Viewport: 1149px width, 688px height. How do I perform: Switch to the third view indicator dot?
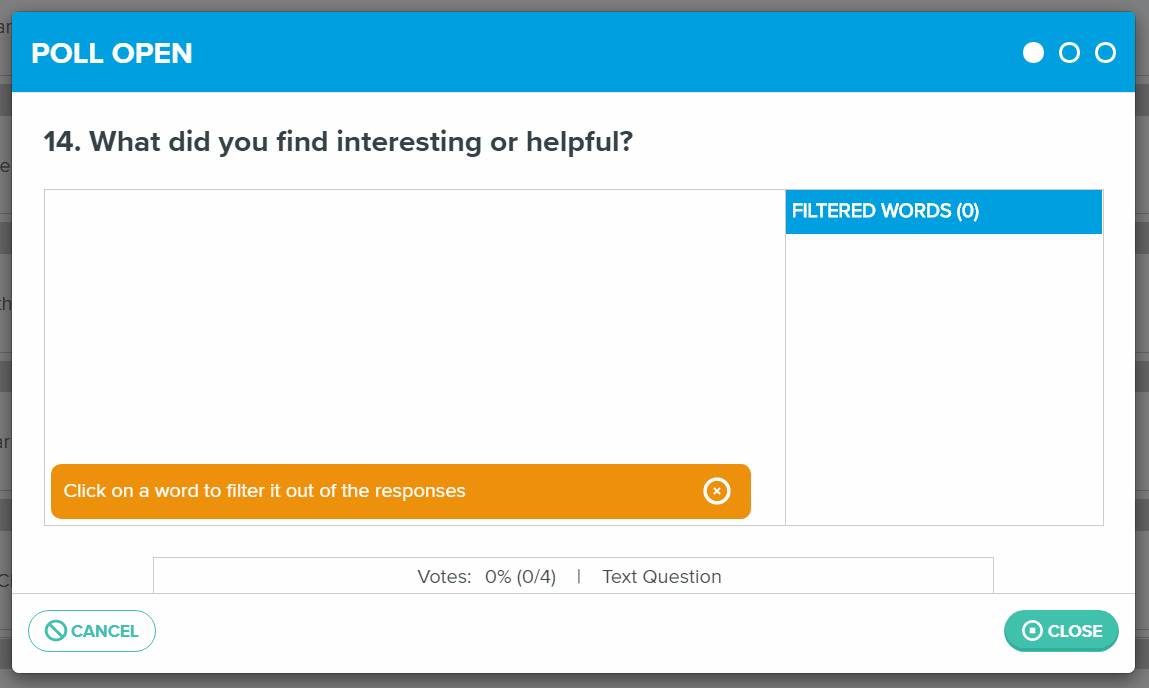point(1105,53)
